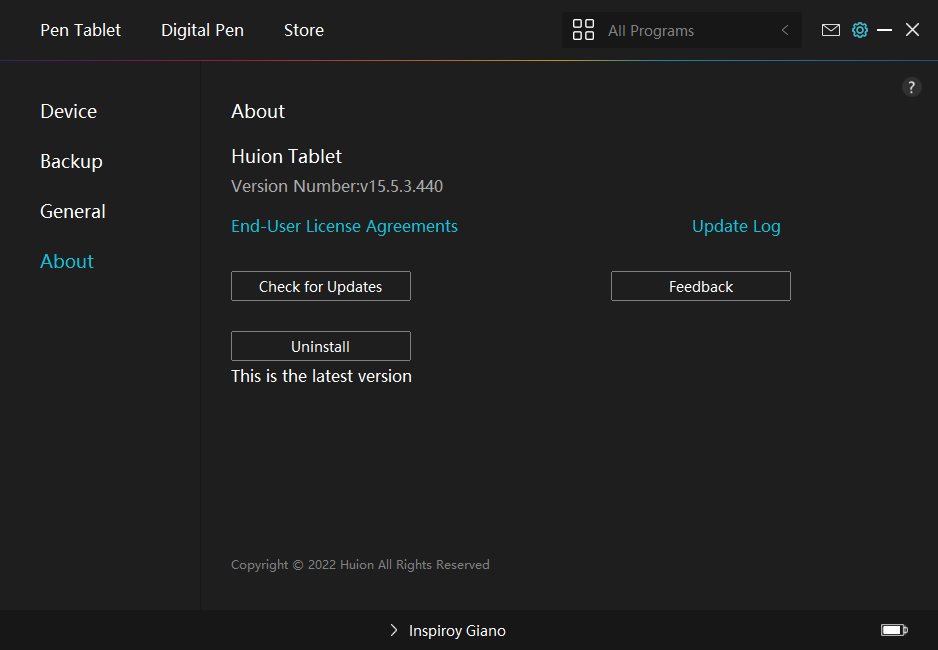
Task: Click the settings gear icon
Action: click(859, 30)
